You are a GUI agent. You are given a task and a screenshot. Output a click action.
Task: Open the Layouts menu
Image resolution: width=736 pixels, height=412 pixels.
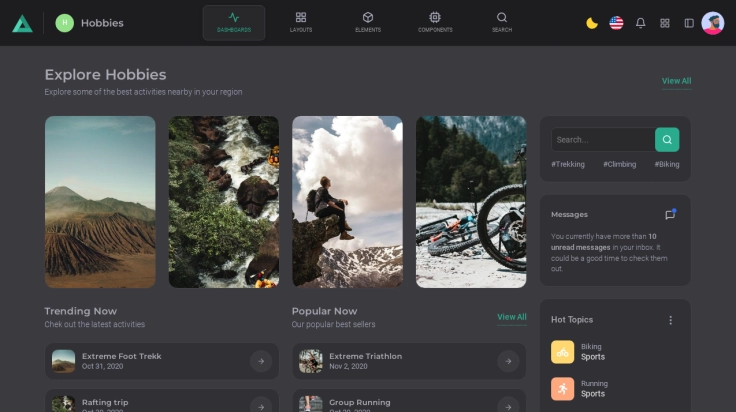click(301, 22)
